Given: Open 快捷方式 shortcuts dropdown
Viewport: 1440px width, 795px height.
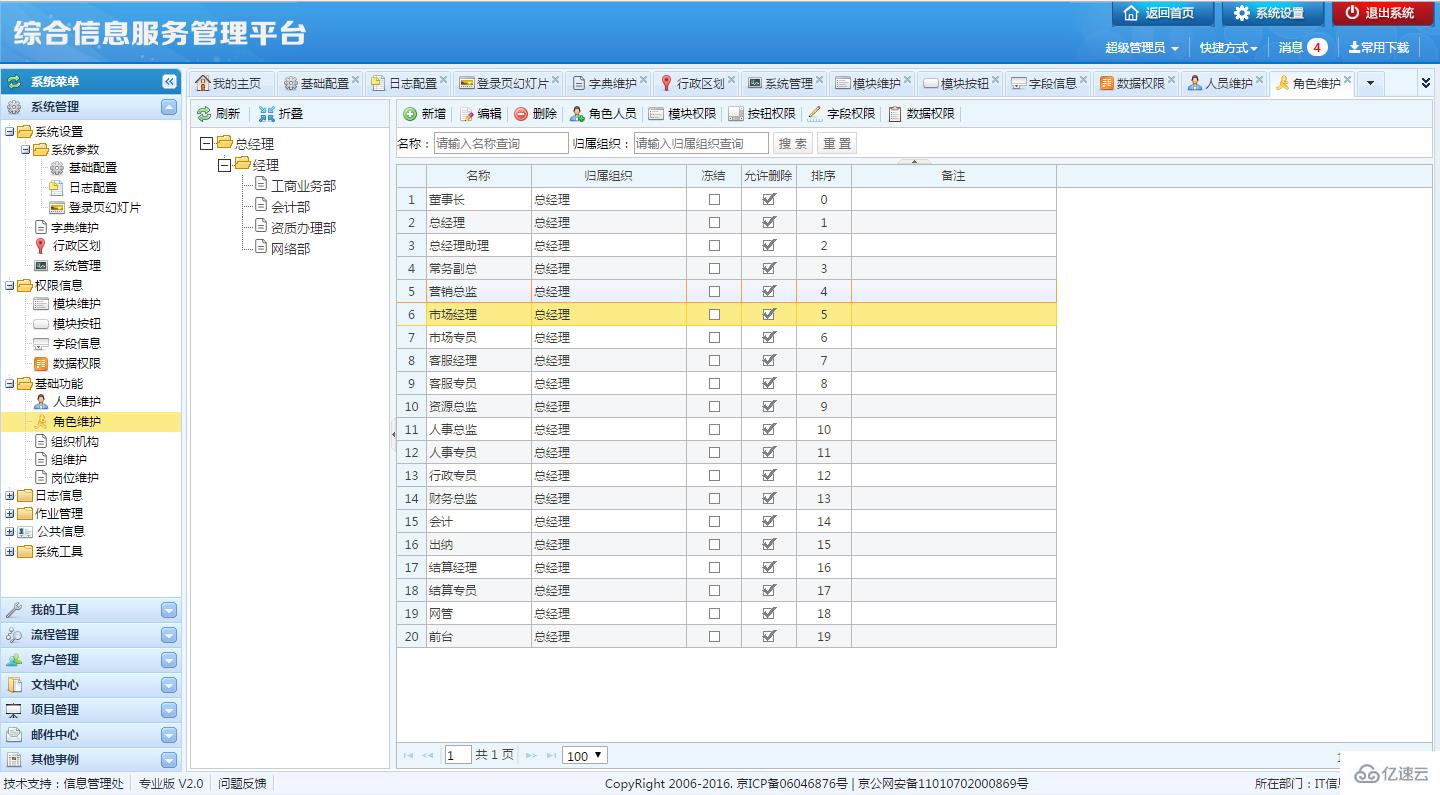Looking at the screenshot, I should tap(1228, 48).
